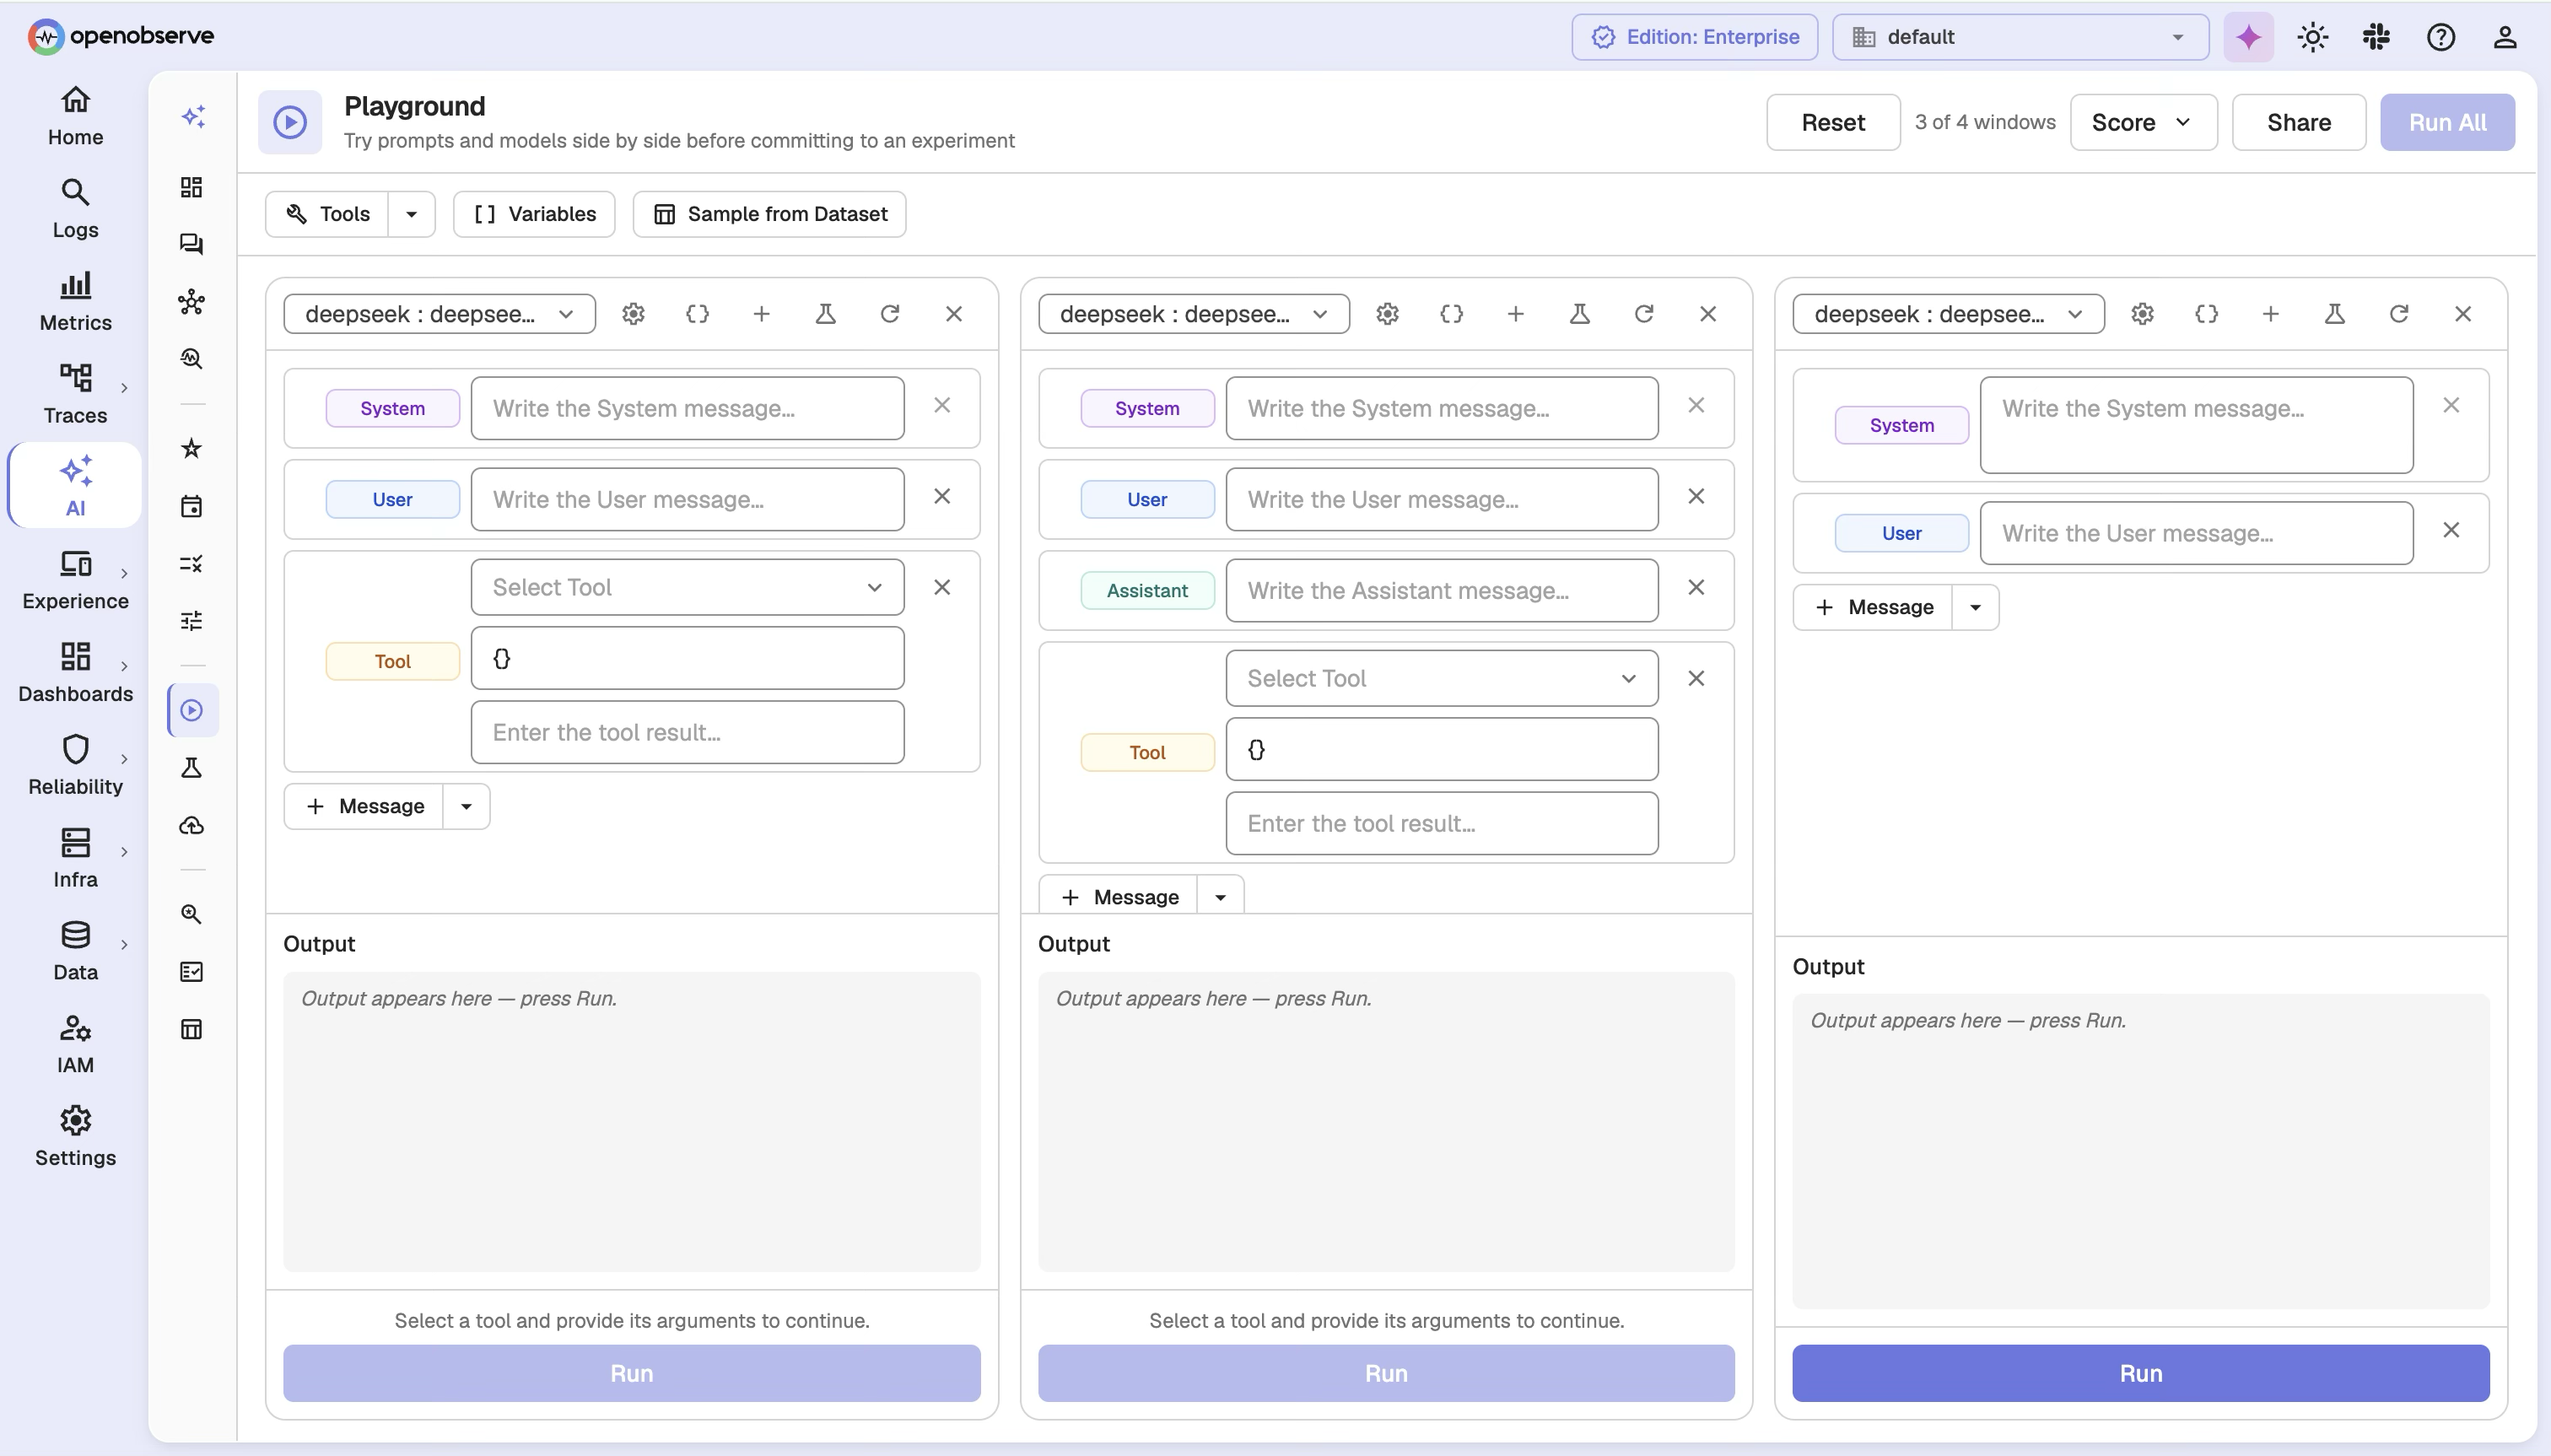Click Run button in third window

pyautogui.click(x=2140, y=1373)
